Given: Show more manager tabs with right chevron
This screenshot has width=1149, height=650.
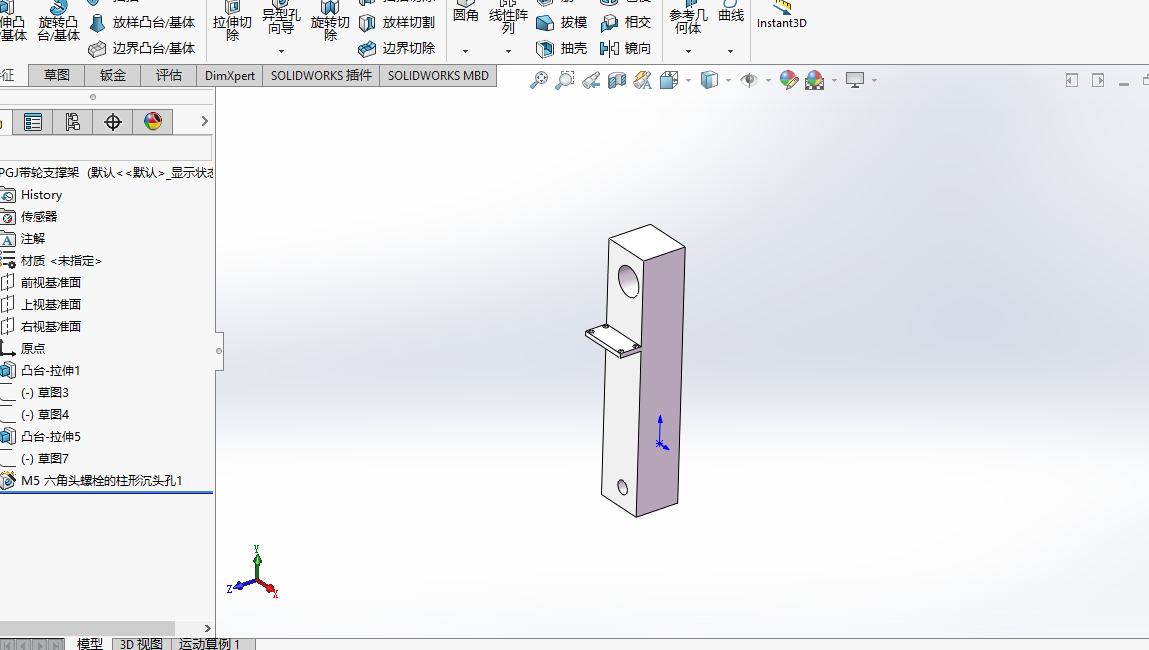Looking at the screenshot, I should [204, 122].
